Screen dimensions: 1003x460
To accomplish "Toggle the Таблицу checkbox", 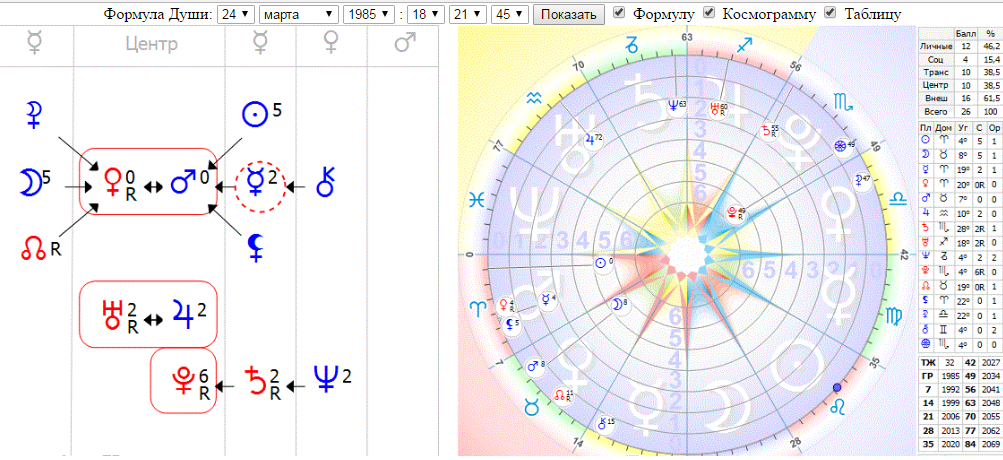I will [x=830, y=13].
